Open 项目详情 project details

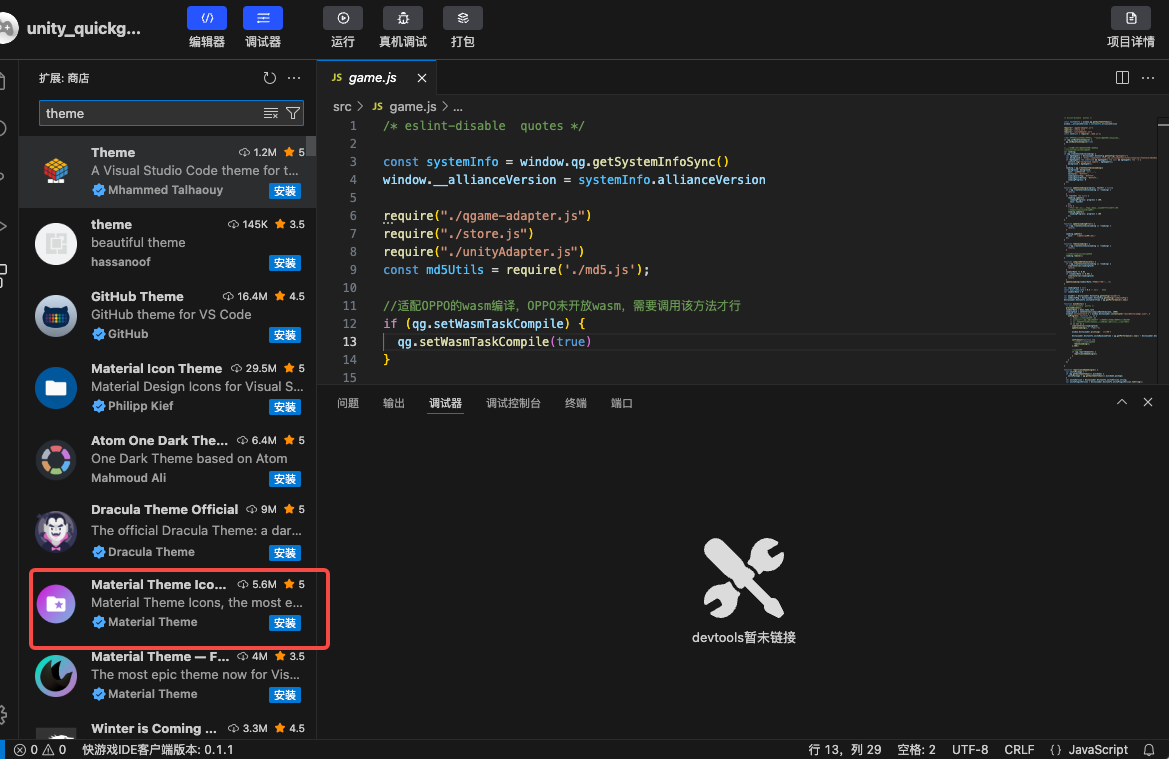click(x=1131, y=18)
